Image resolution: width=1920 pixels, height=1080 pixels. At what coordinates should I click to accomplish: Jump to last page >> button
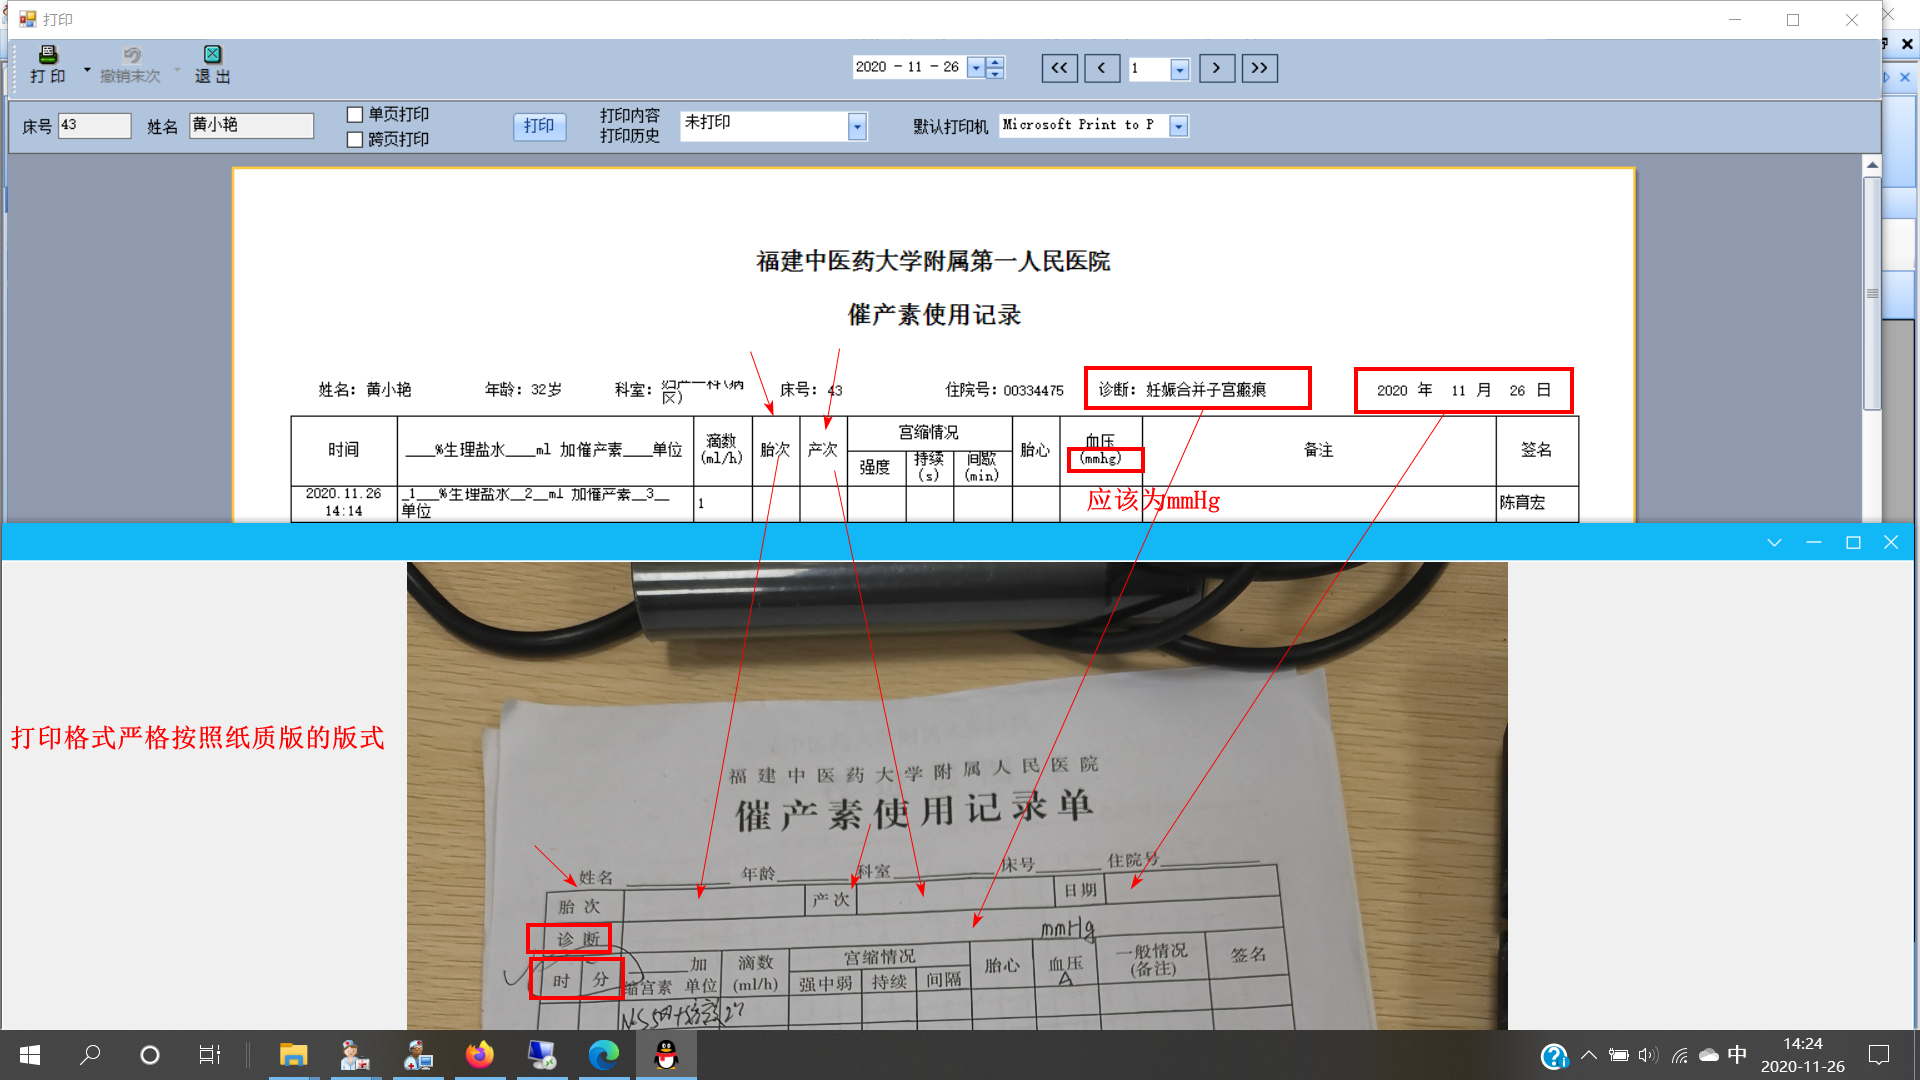click(x=1259, y=68)
